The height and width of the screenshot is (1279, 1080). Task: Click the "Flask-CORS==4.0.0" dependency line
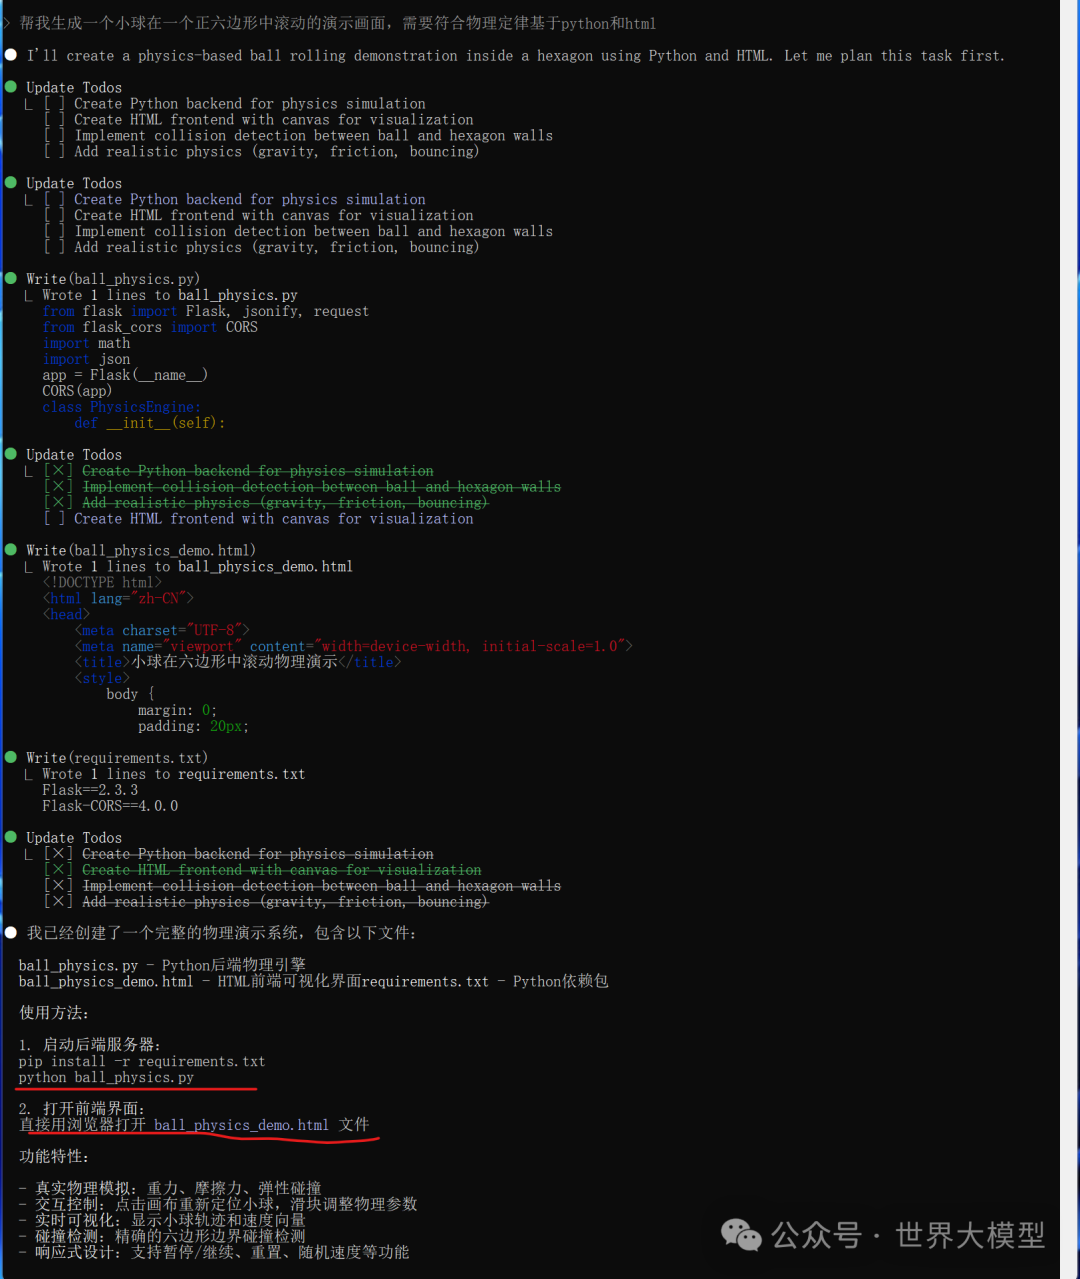click(110, 806)
